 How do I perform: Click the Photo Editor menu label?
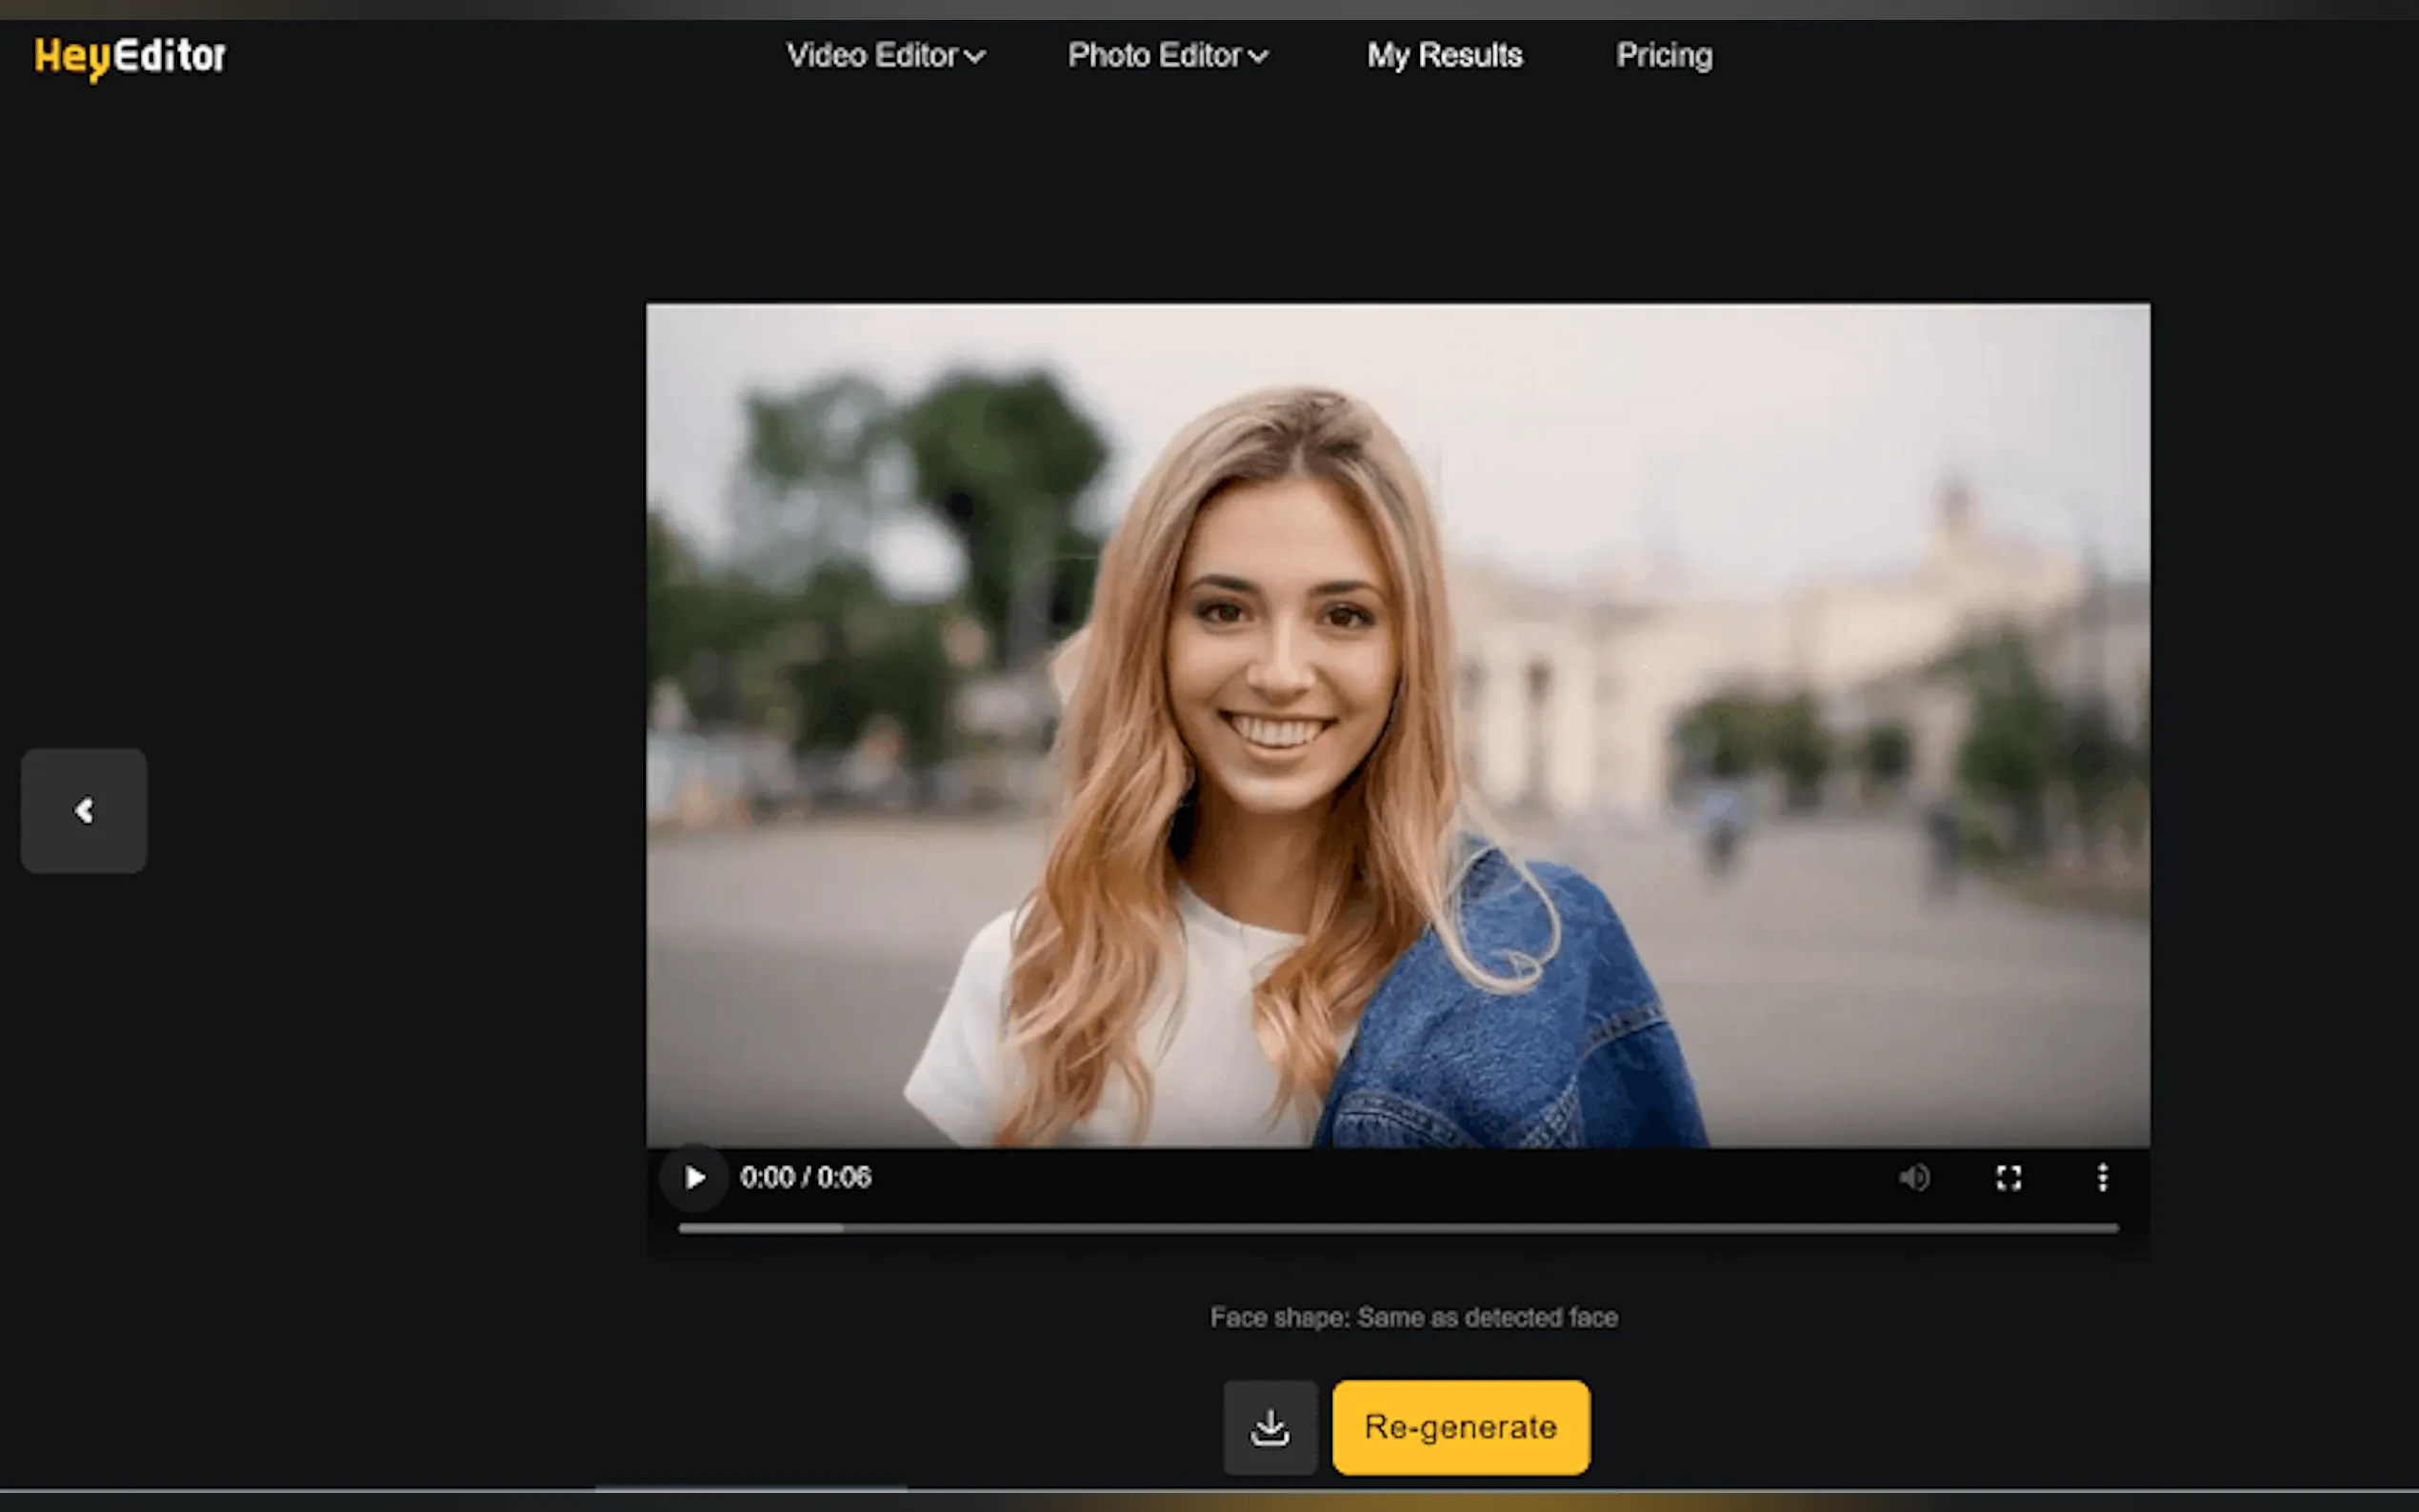tap(1153, 55)
